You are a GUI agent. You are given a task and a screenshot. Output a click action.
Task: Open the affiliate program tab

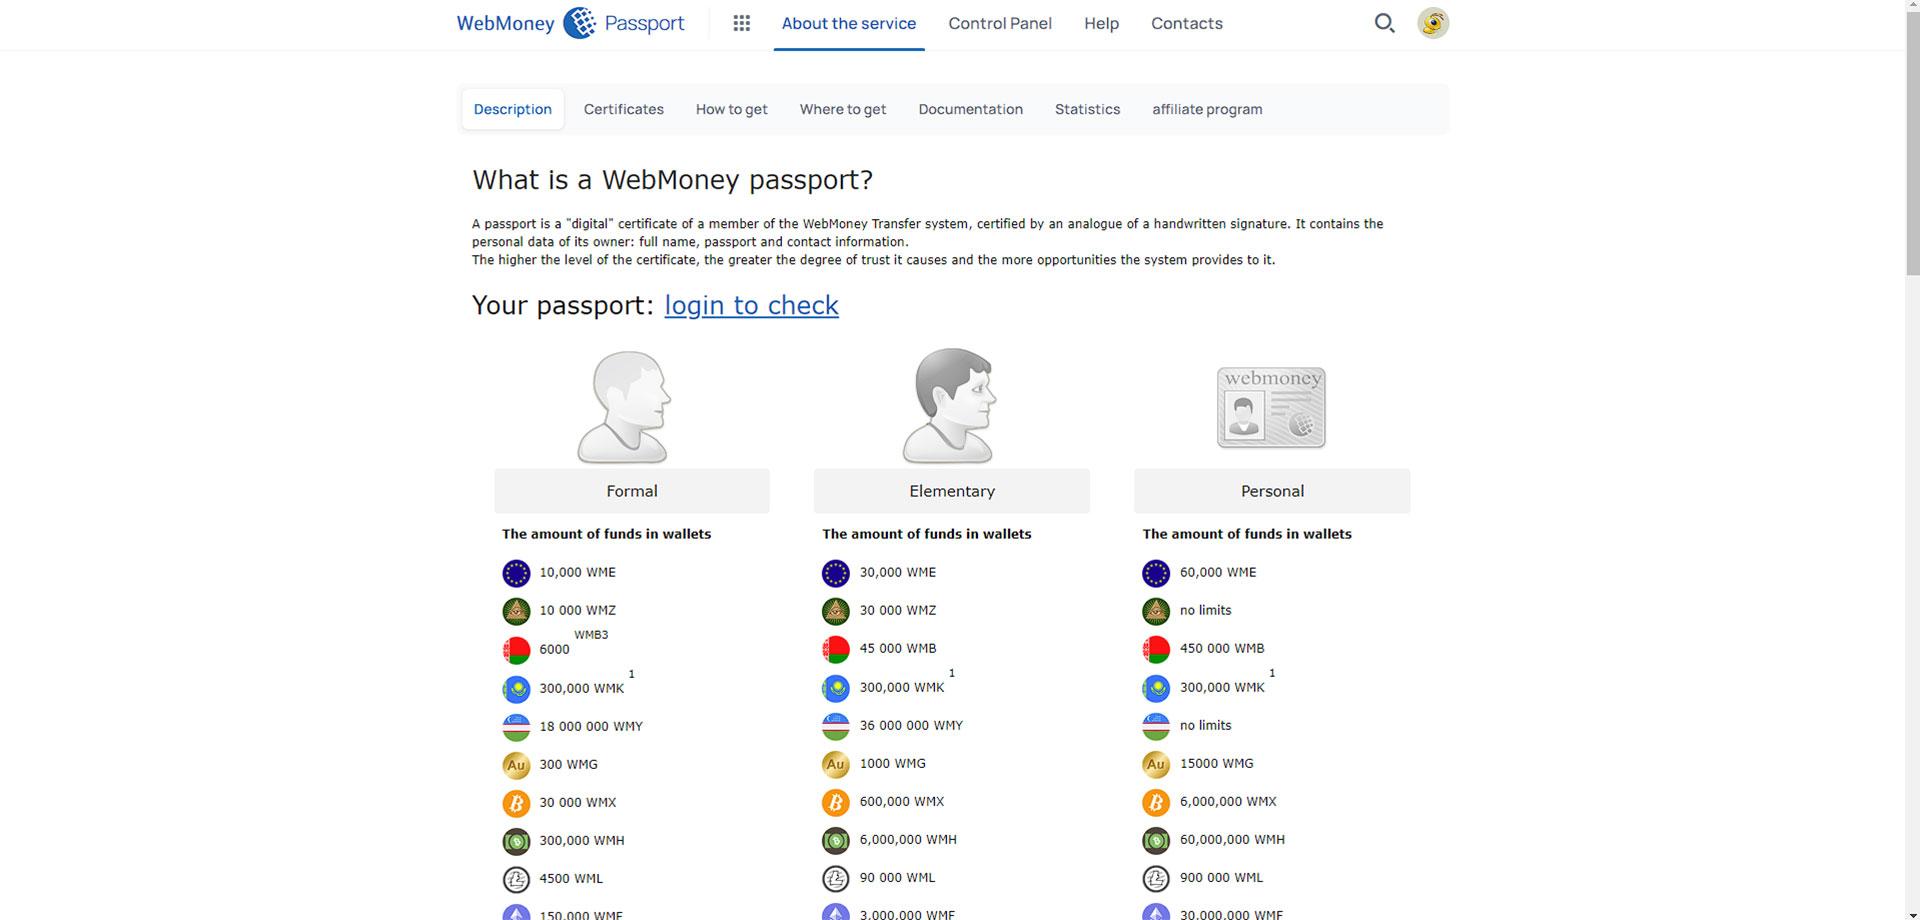point(1207,109)
